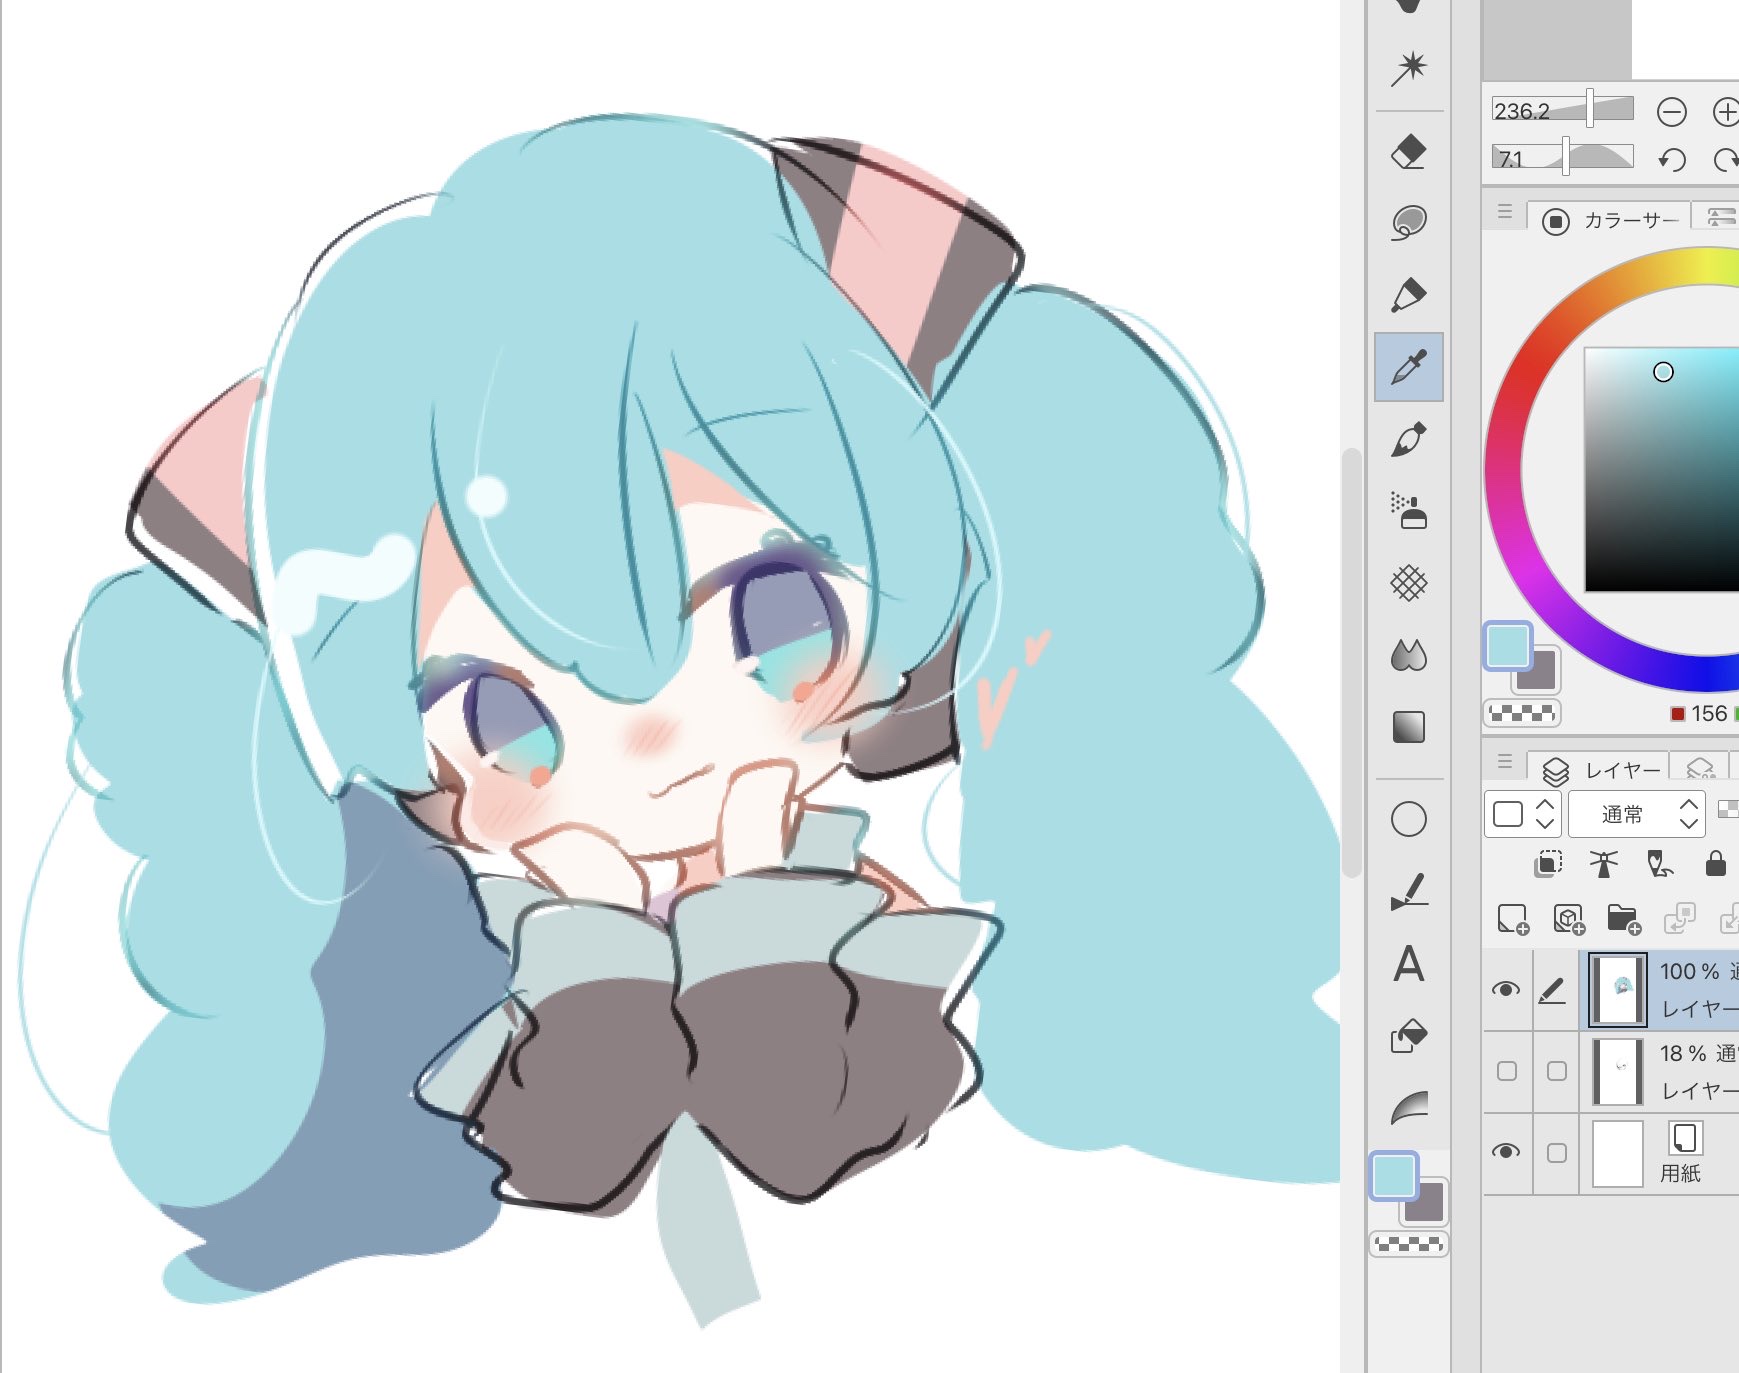This screenshot has height=1373, width=1739.
Task: Toggle the lock layer padlock icon
Action: pos(1715,863)
